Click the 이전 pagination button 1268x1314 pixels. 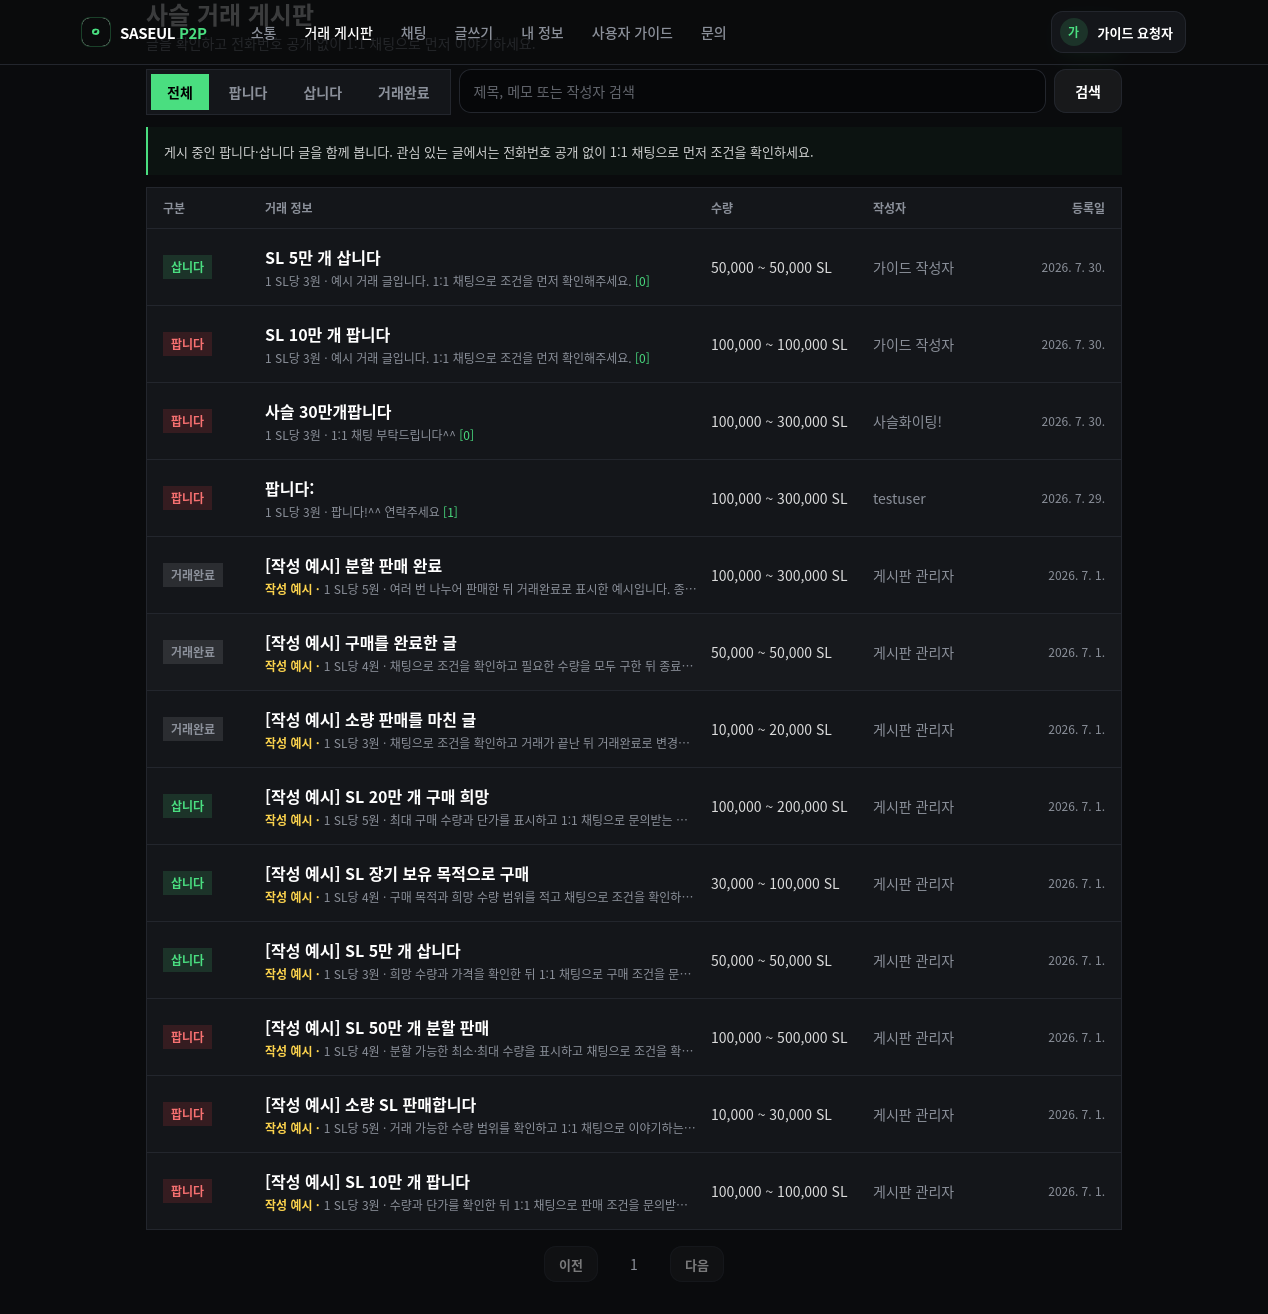point(571,1265)
